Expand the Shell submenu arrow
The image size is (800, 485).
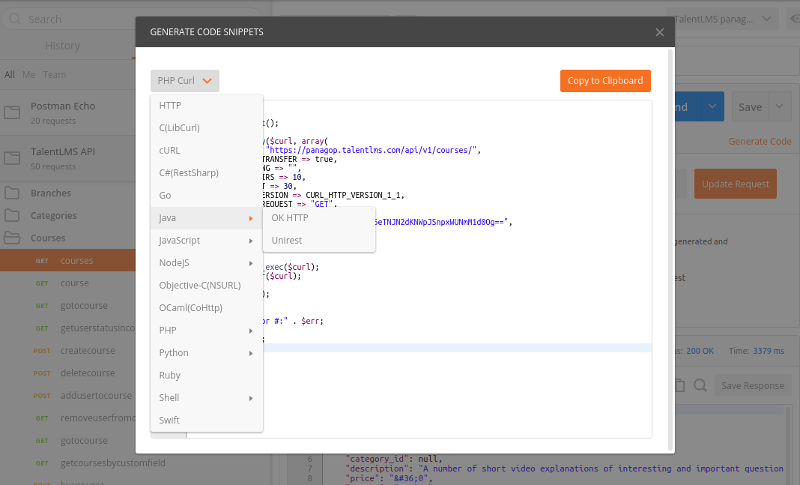tap(251, 398)
